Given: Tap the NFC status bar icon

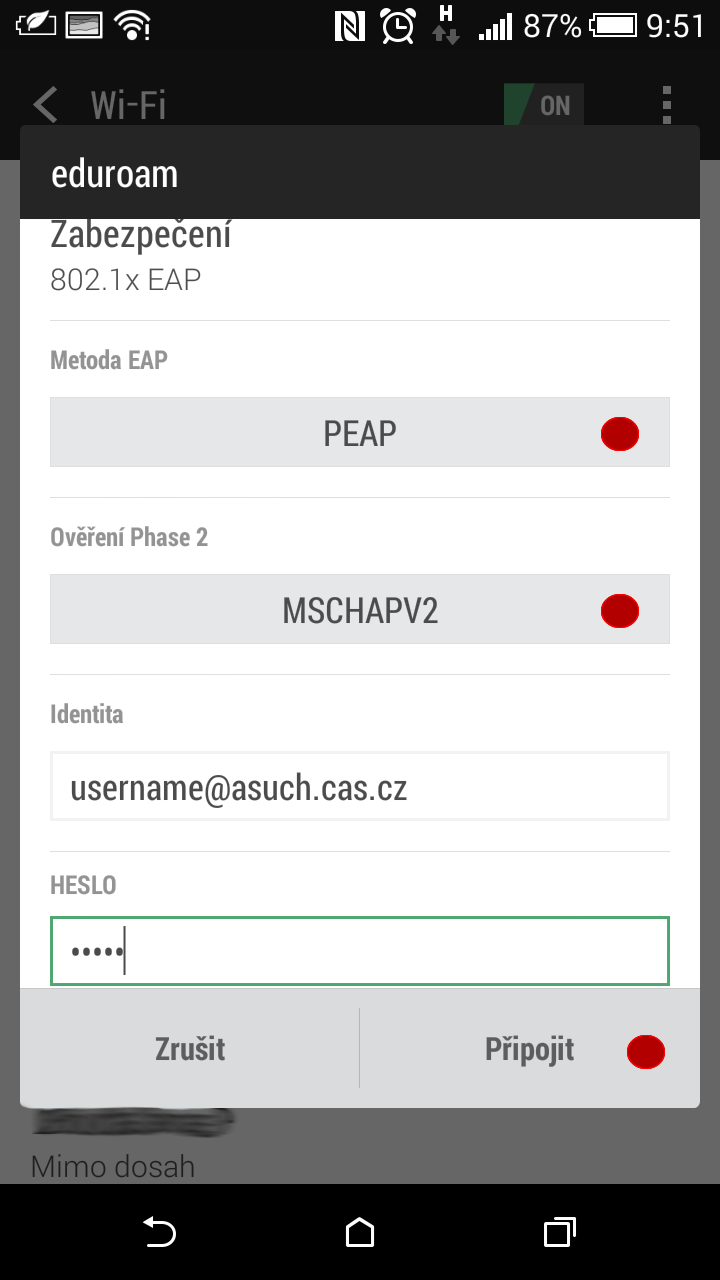Looking at the screenshot, I should [350, 26].
